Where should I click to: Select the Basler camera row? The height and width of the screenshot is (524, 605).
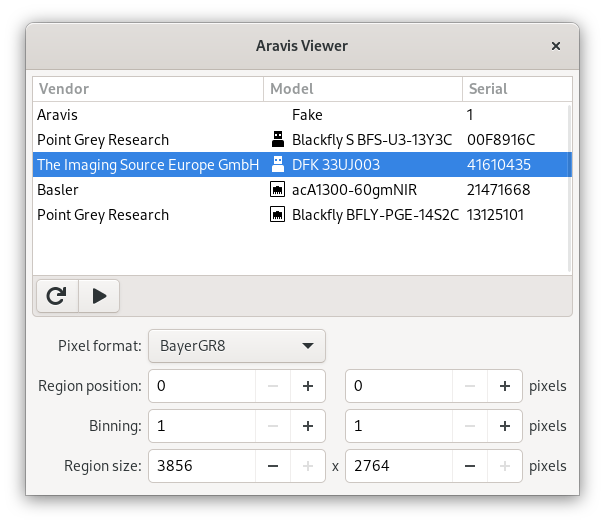300,190
